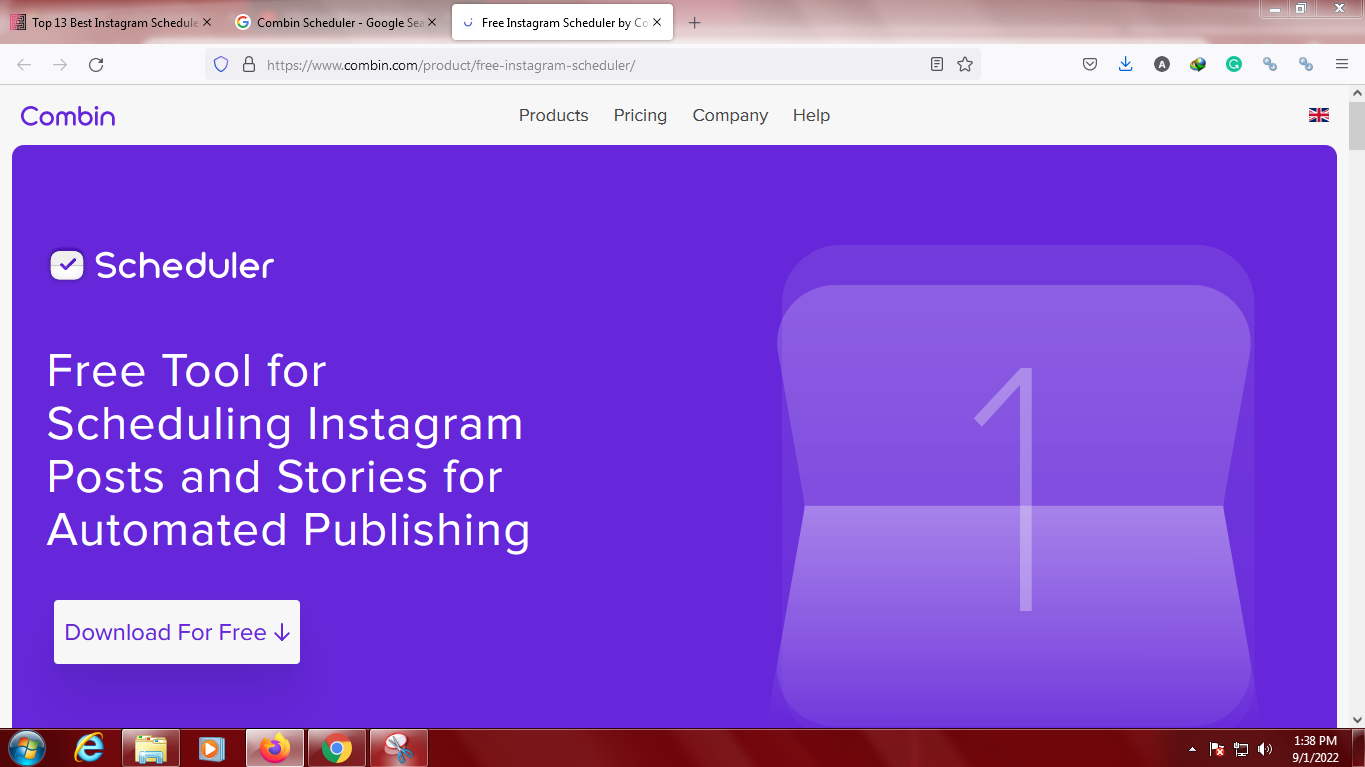Go back using the browser back arrow
Viewport: 1365px width, 767px height.
tap(24, 64)
